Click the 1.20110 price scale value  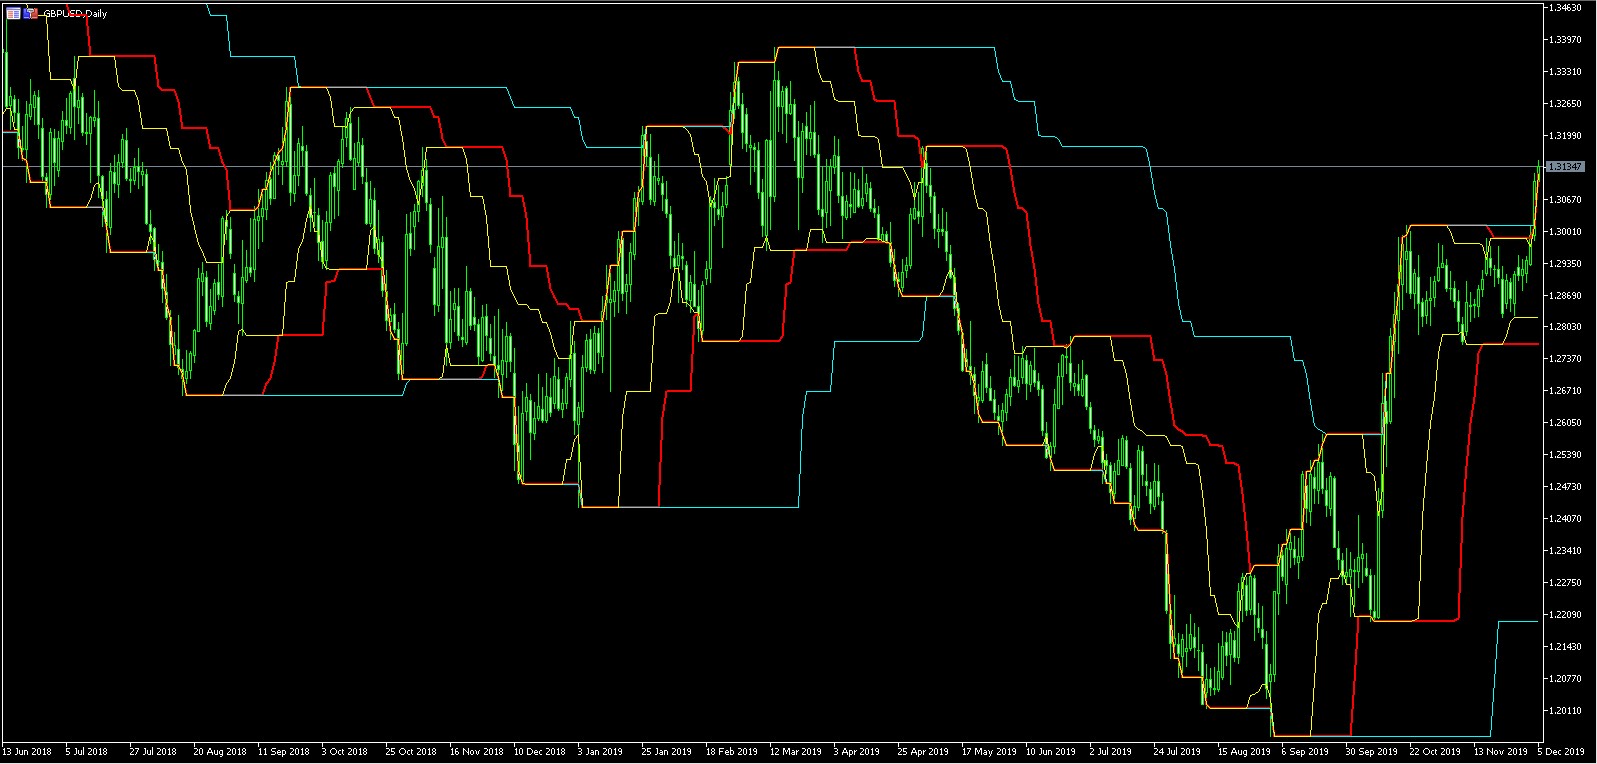coord(1565,711)
